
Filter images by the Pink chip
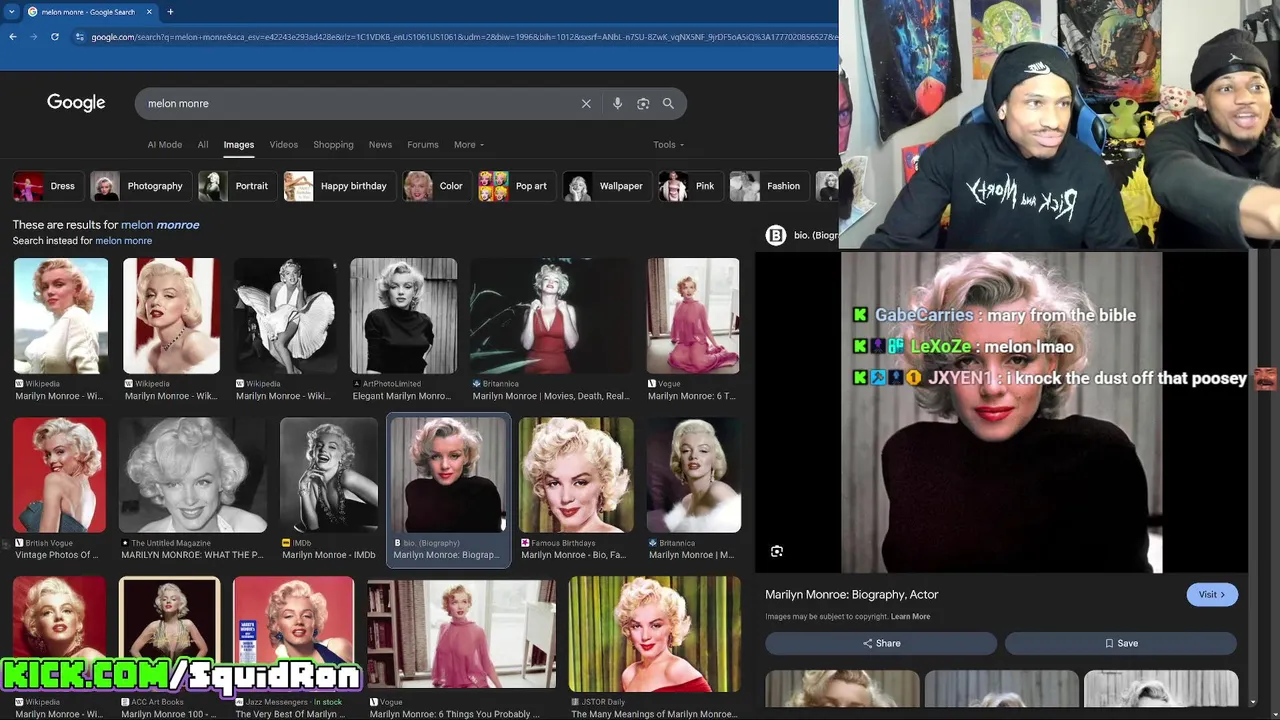coord(689,186)
